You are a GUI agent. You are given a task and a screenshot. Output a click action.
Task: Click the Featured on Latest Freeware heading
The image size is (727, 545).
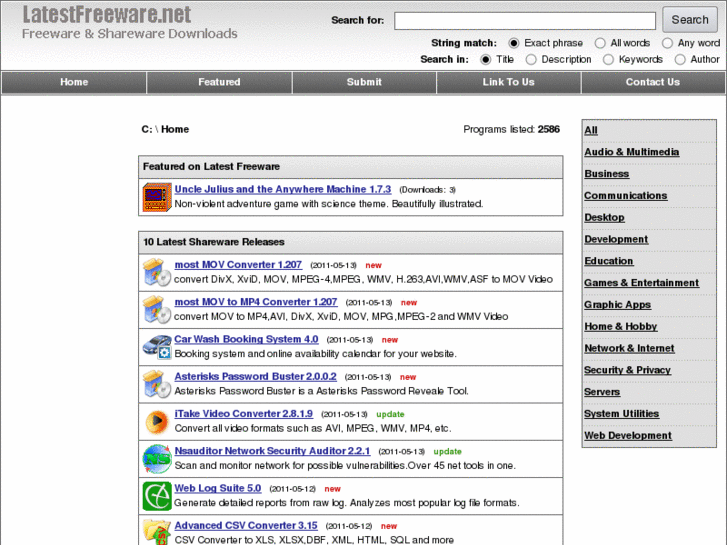(211, 167)
